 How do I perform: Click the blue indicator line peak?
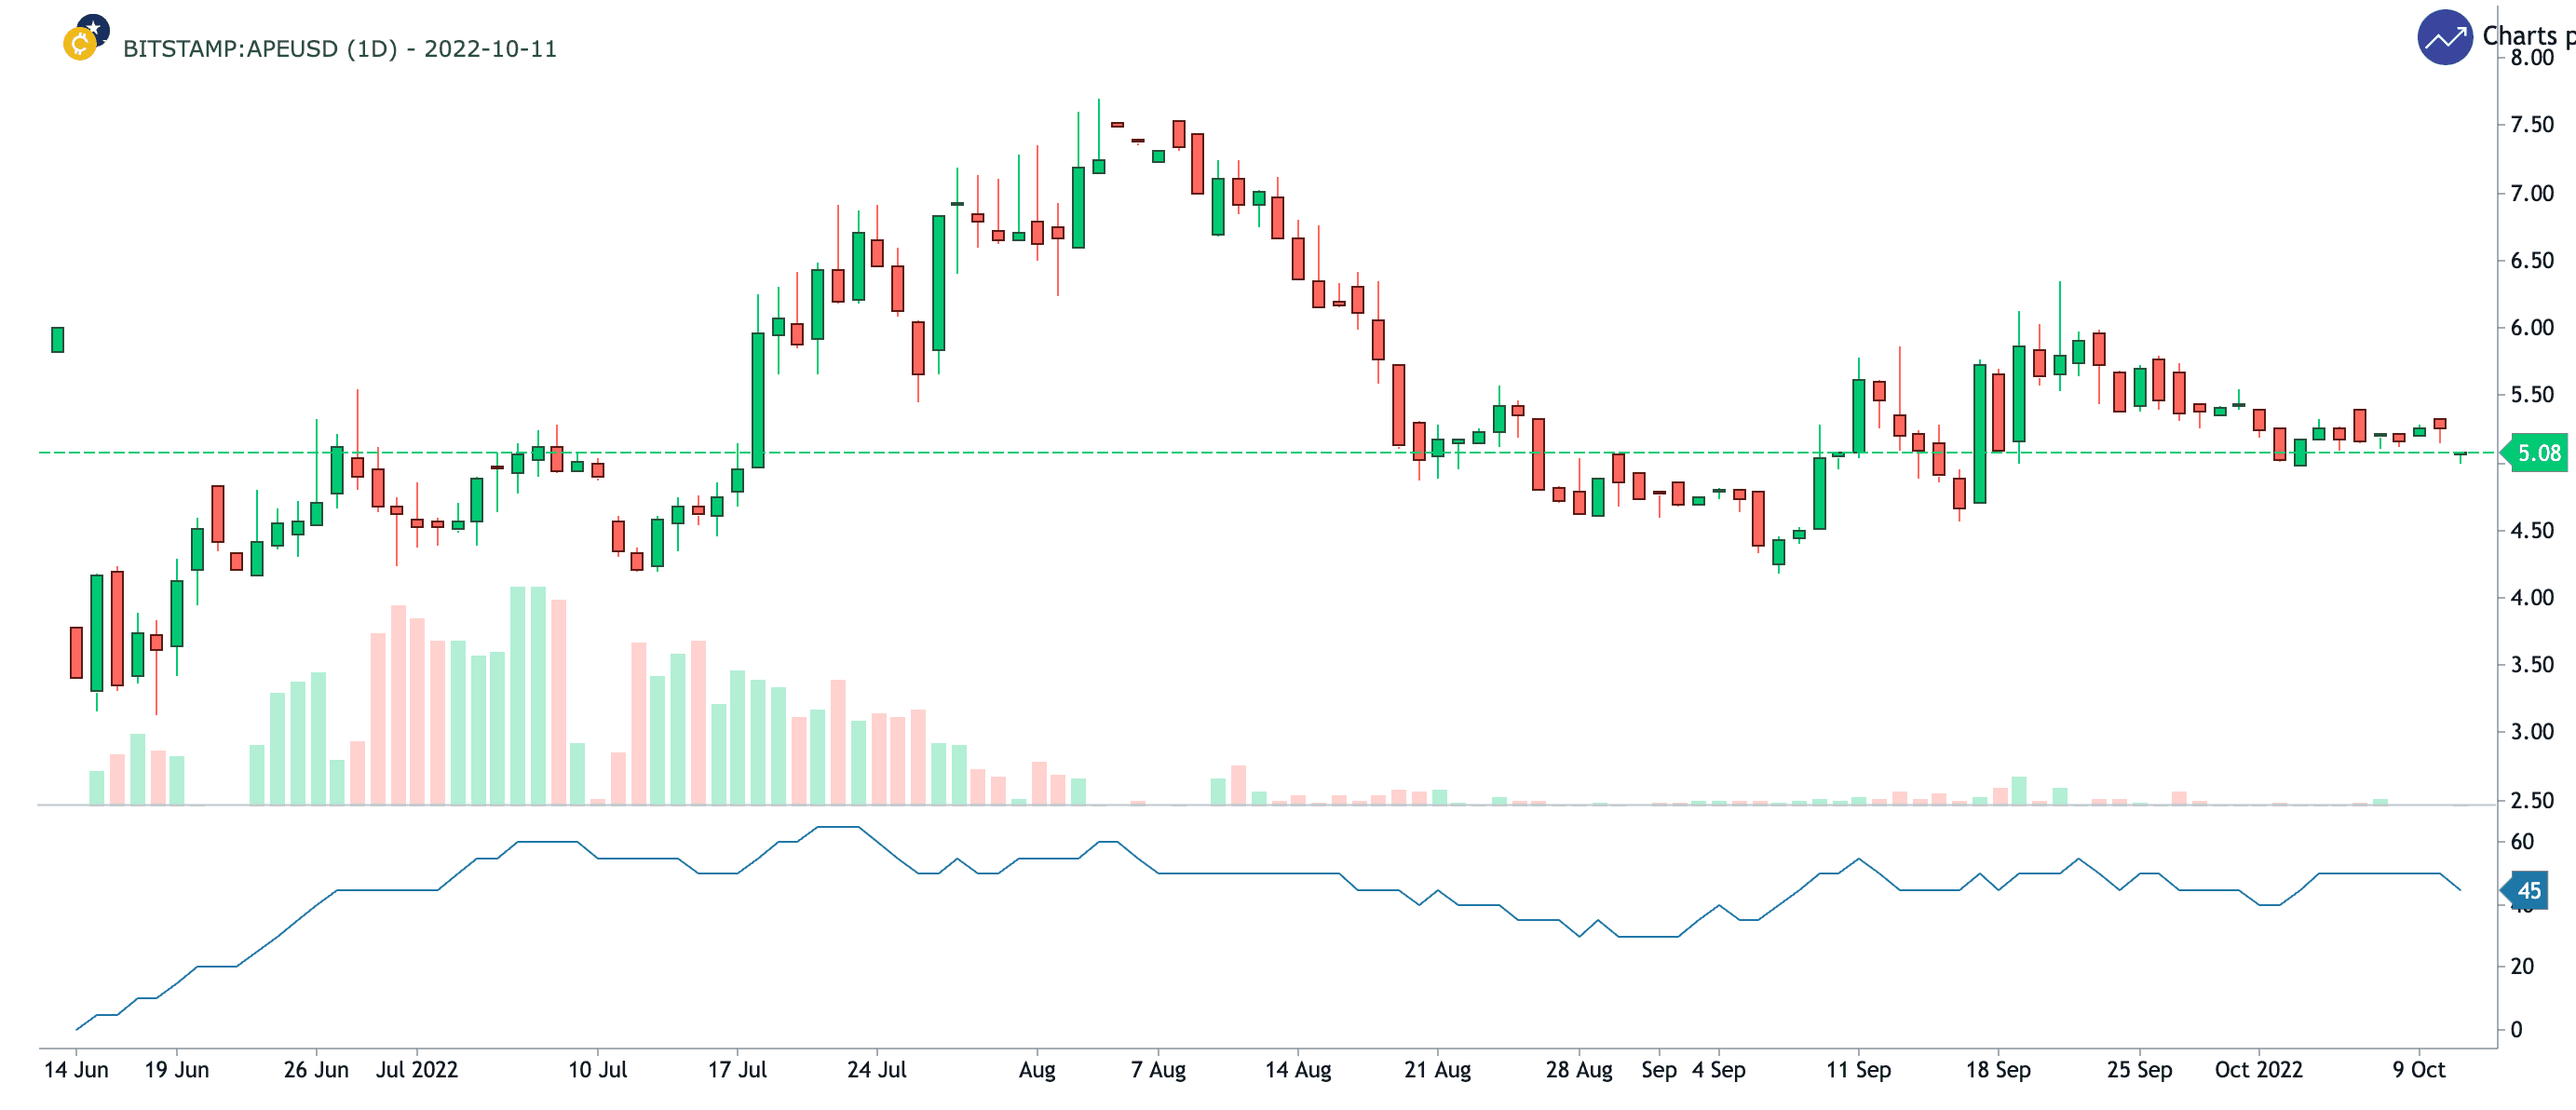coord(838,827)
